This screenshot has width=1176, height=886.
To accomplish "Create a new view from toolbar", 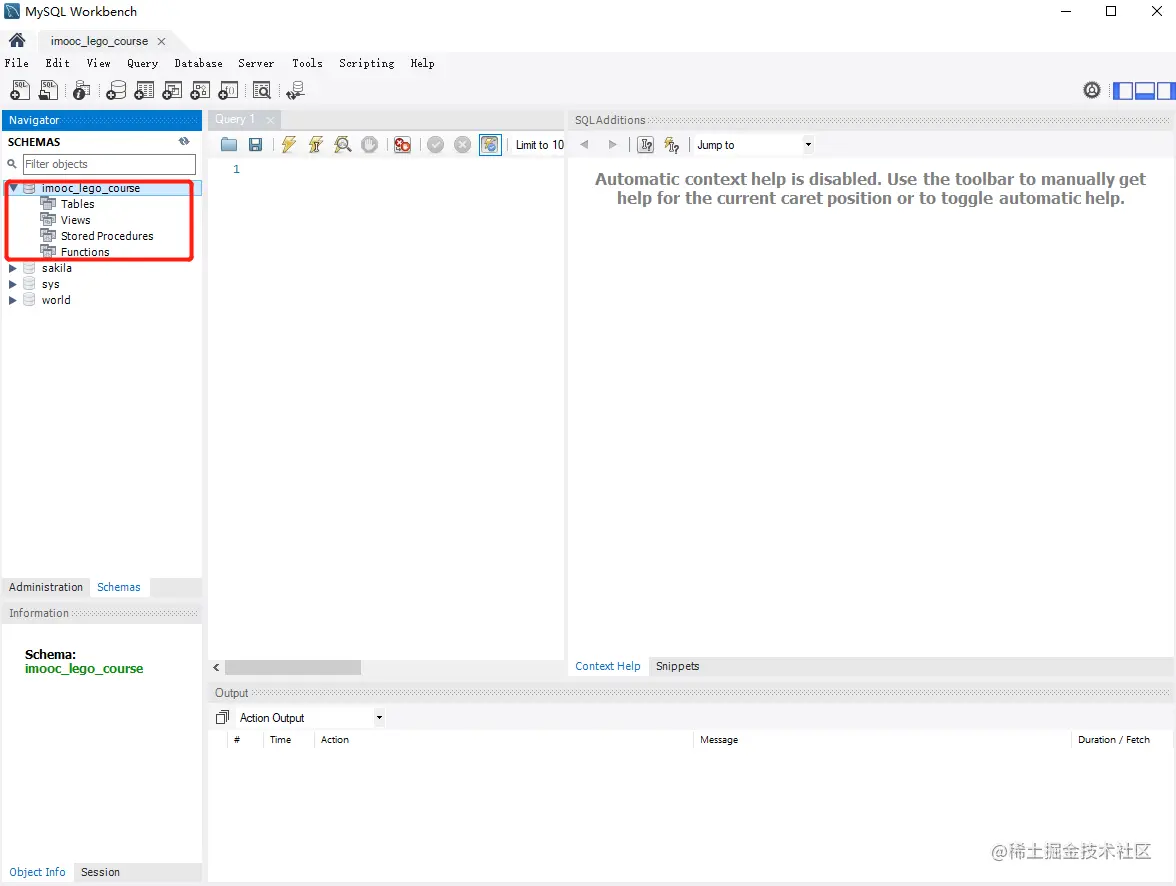I will (x=172, y=91).
